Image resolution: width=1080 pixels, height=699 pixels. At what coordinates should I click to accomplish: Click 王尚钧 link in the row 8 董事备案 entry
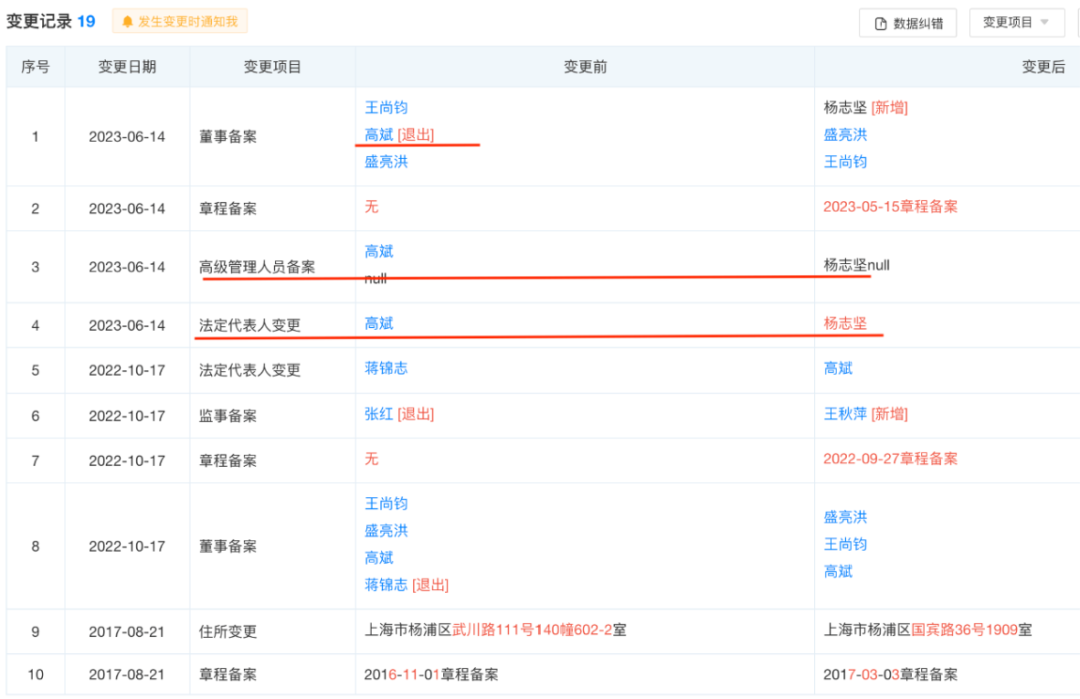pos(387,504)
